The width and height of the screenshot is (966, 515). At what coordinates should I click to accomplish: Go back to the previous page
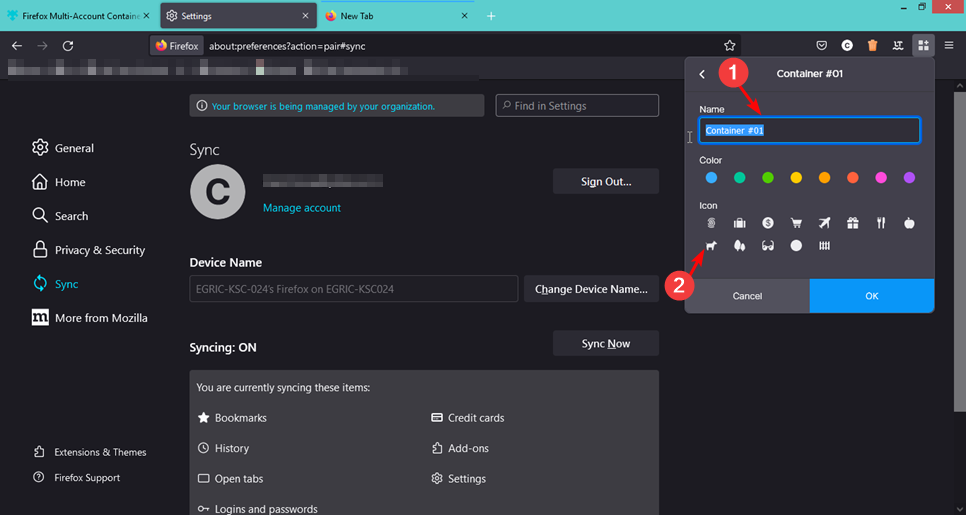point(17,46)
